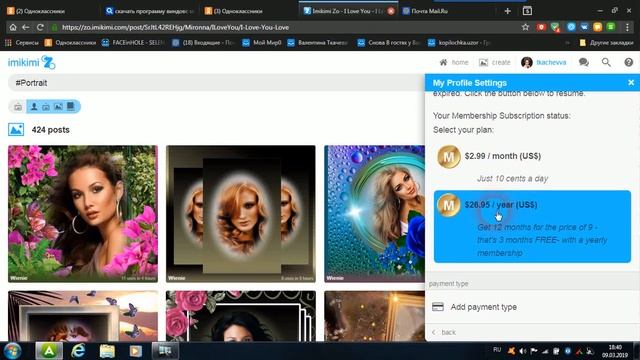The height and width of the screenshot is (360, 640).
Task: Click the #Portrait search field
Action: tap(216, 83)
